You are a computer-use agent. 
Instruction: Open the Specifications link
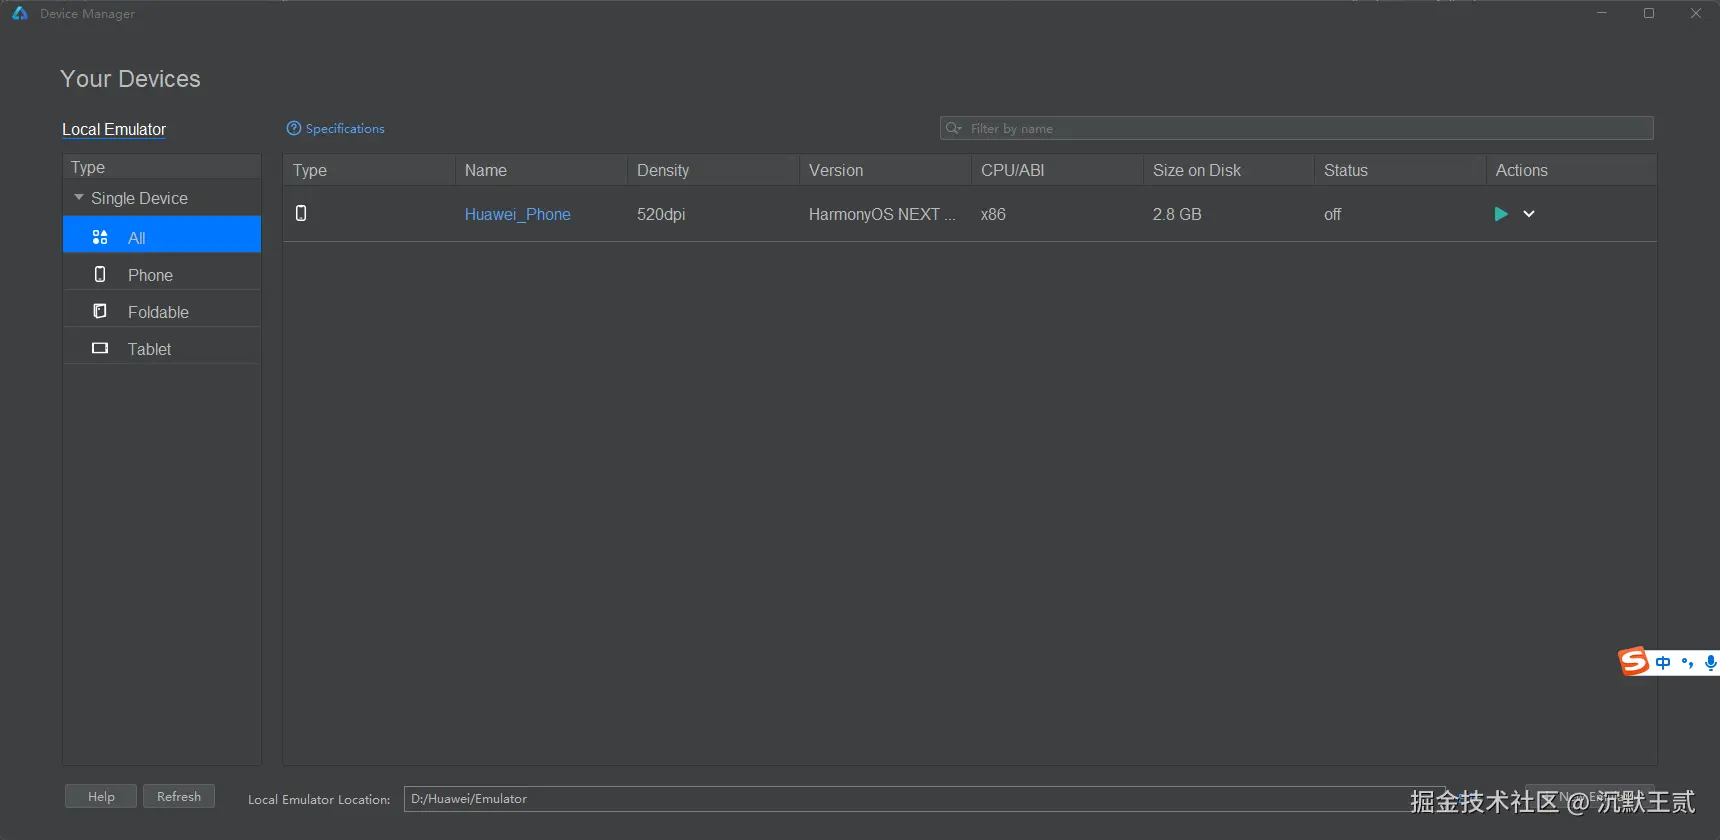(x=345, y=129)
